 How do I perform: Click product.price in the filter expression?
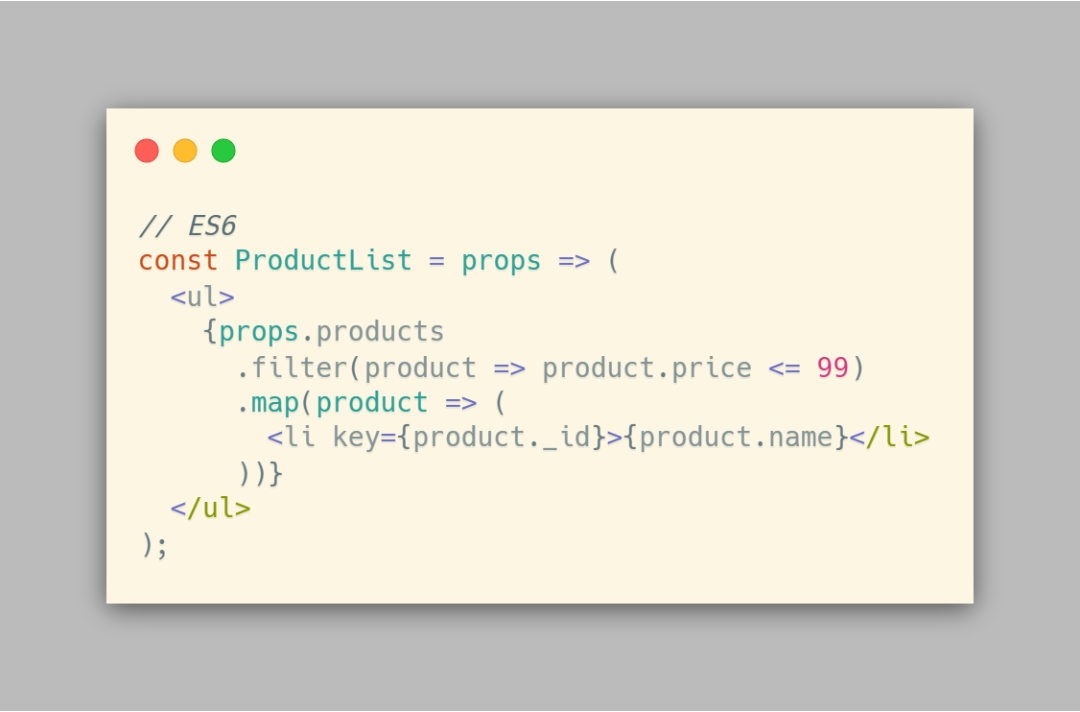647,368
